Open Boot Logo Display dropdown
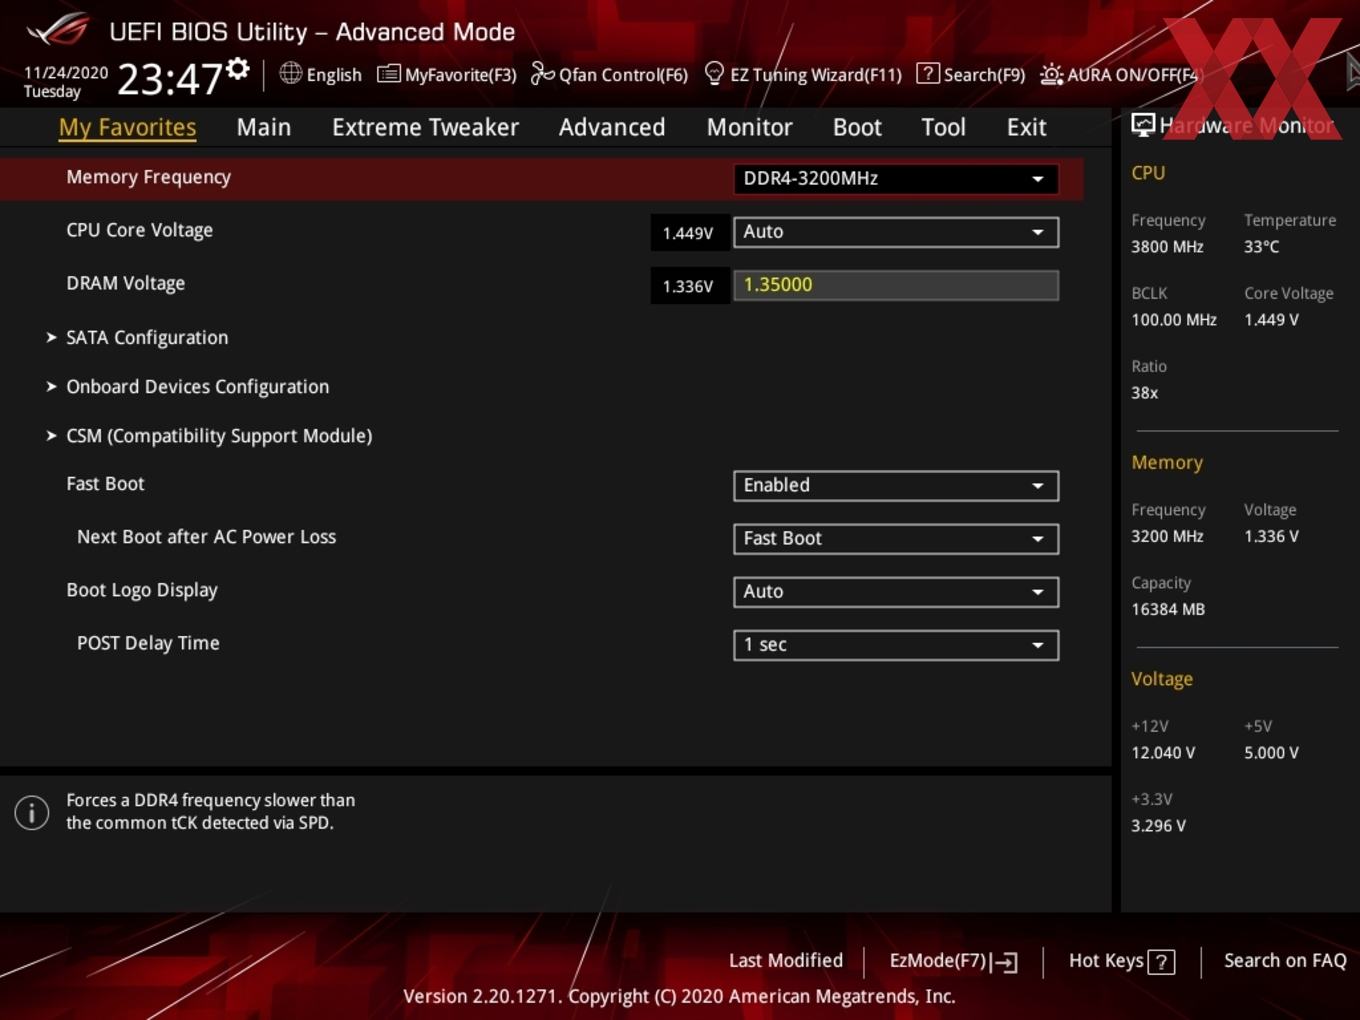 click(896, 592)
